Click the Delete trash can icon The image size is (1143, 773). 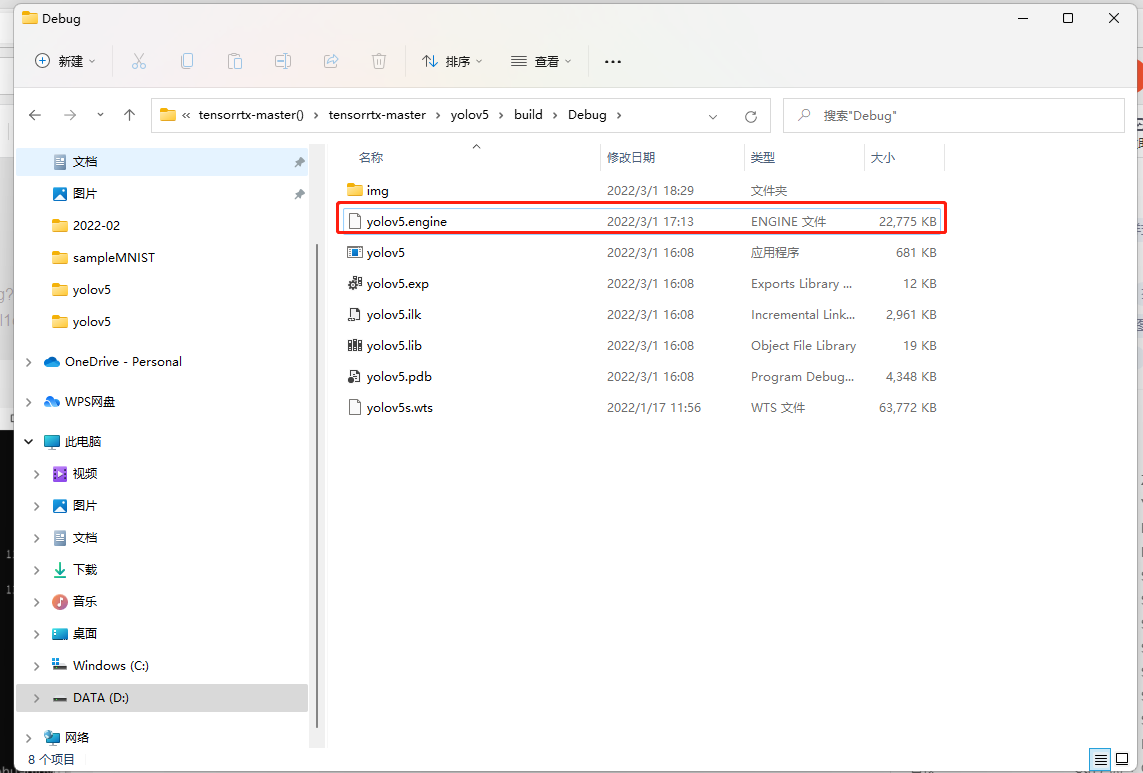tap(379, 61)
